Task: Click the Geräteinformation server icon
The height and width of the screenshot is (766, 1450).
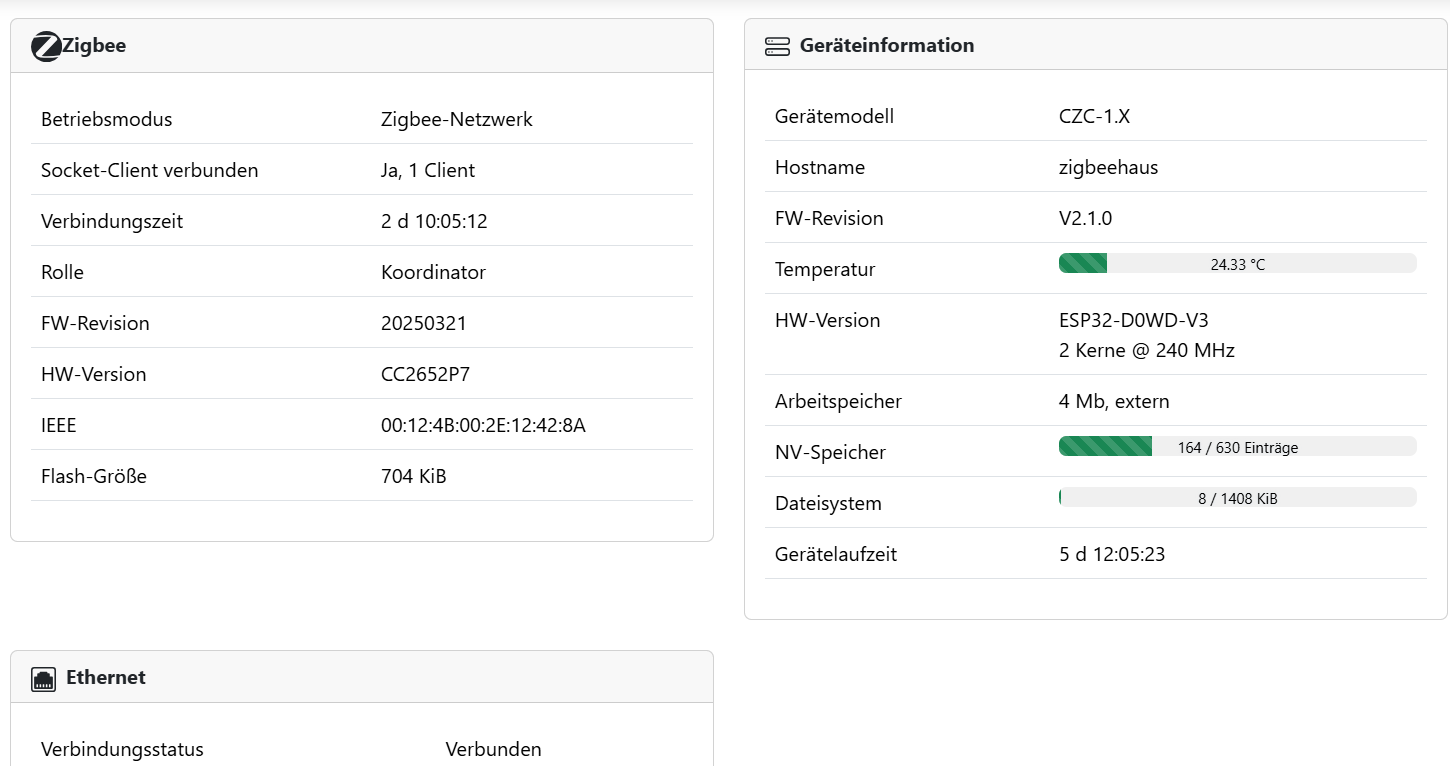Action: 777,46
